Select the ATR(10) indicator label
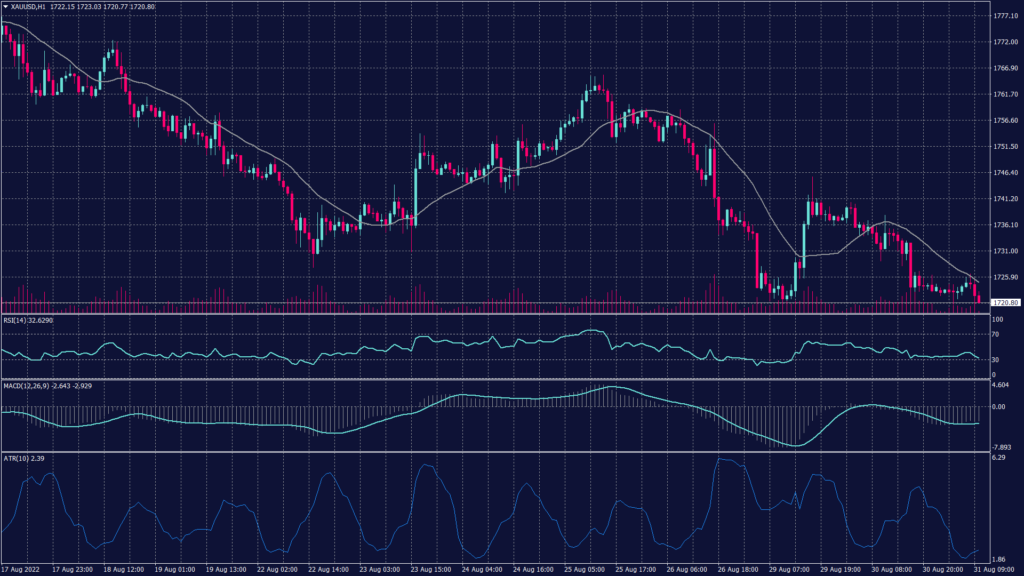The height and width of the screenshot is (576, 1024). point(16,457)
